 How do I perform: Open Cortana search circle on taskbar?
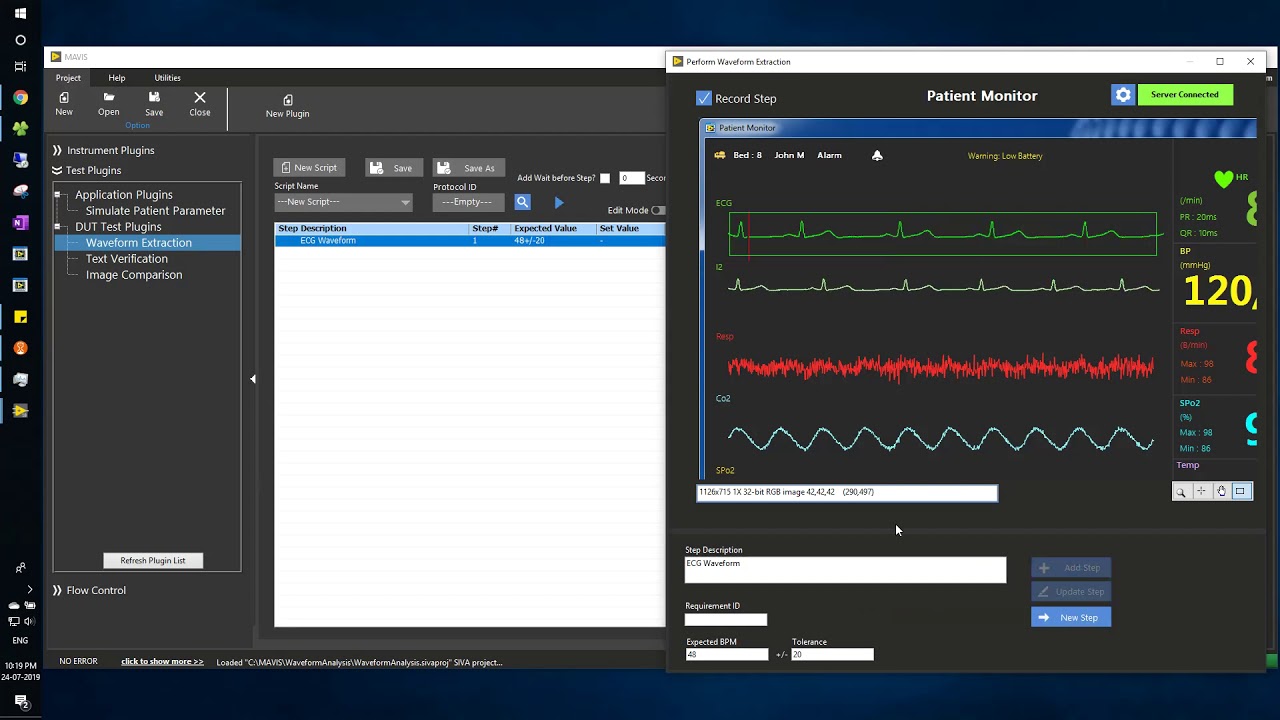click(x=21, y=40)
